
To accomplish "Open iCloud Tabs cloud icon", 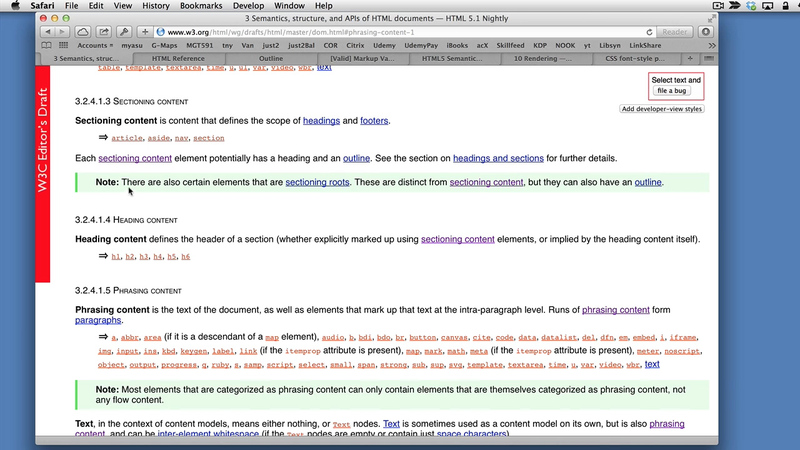I will click(x=83, y=32).
